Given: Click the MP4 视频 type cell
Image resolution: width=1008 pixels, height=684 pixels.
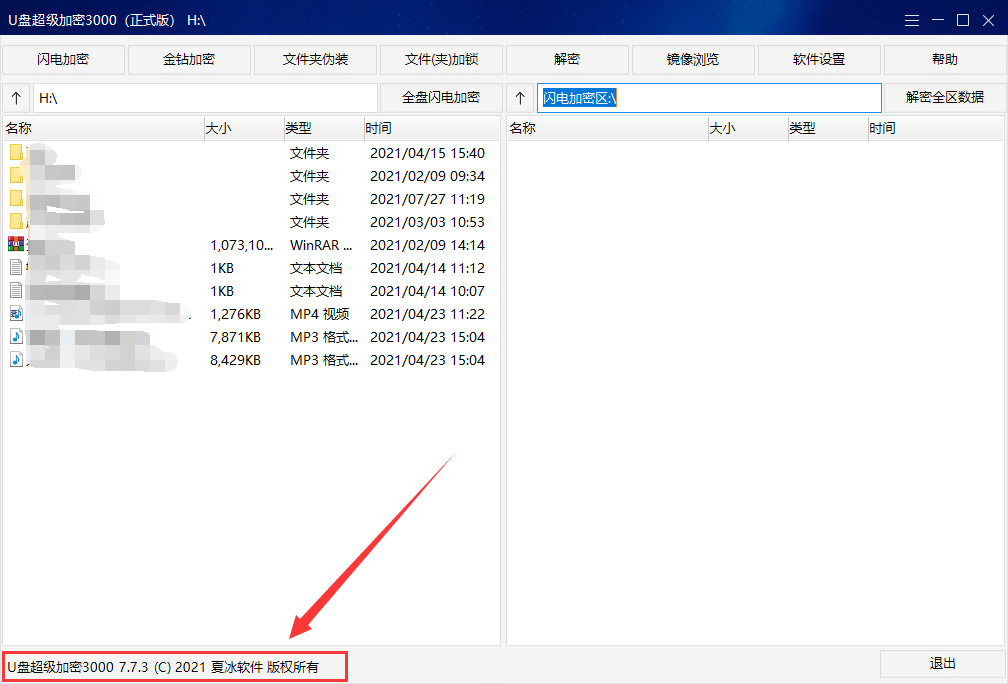Looking at the screenshot, I should tap(320, 314).
